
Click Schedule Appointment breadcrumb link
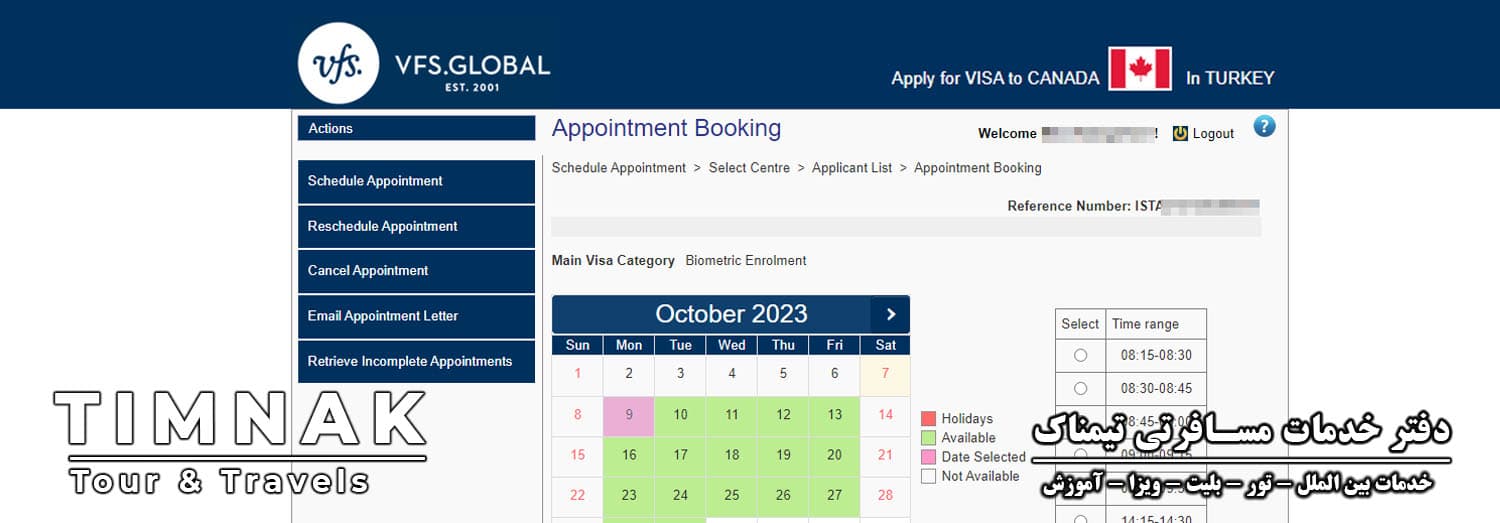[x=619, y=168]
